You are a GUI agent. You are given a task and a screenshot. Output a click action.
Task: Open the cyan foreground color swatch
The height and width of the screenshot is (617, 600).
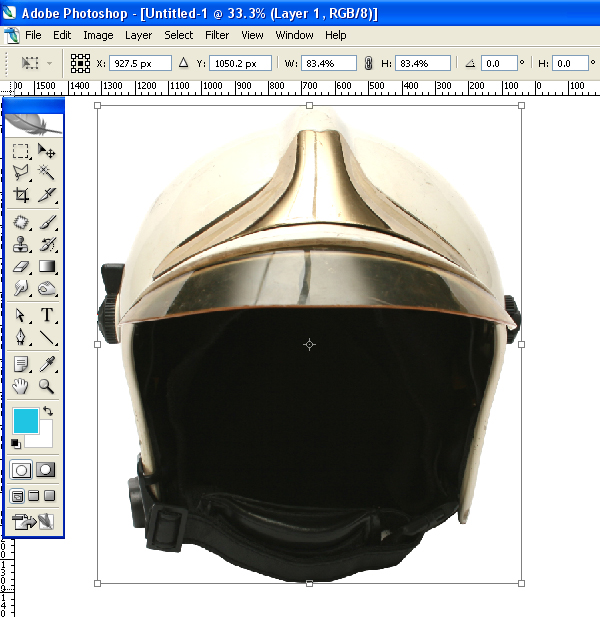pos(26,421)
